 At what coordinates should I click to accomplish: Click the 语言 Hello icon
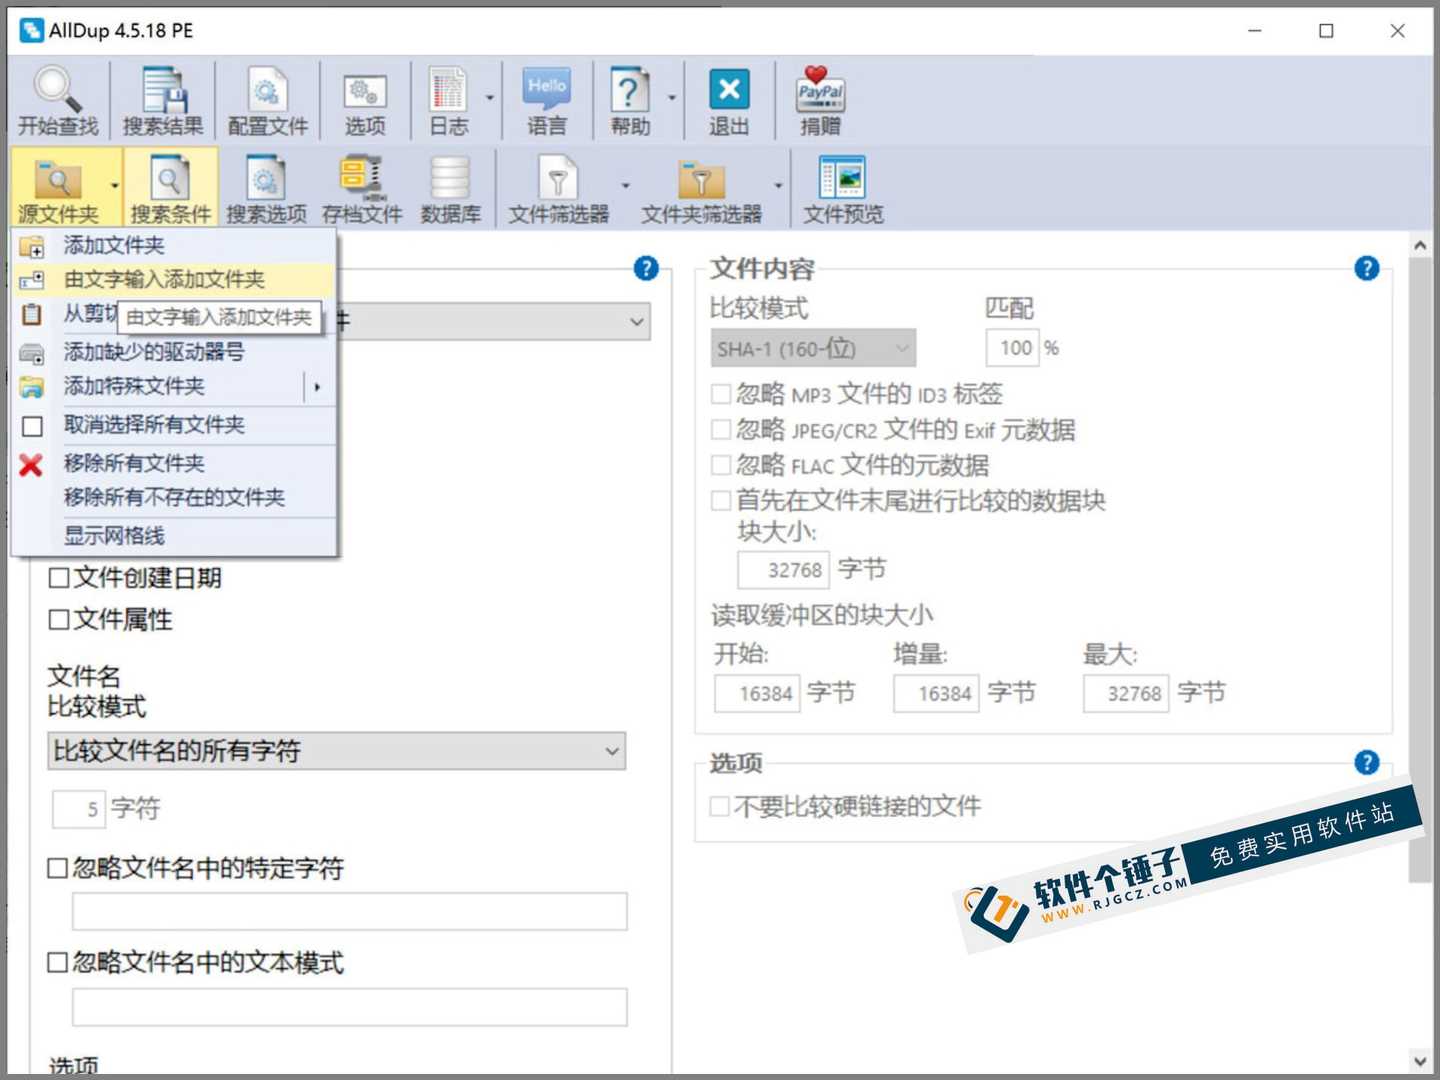546,90
